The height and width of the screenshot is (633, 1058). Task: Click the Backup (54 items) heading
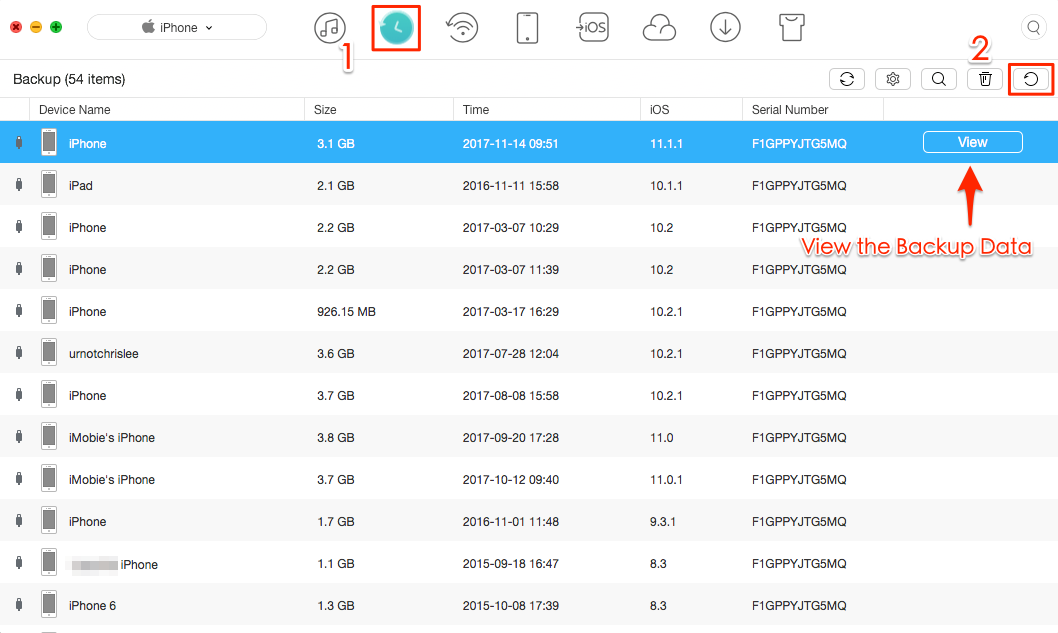[x=69, y=79]
